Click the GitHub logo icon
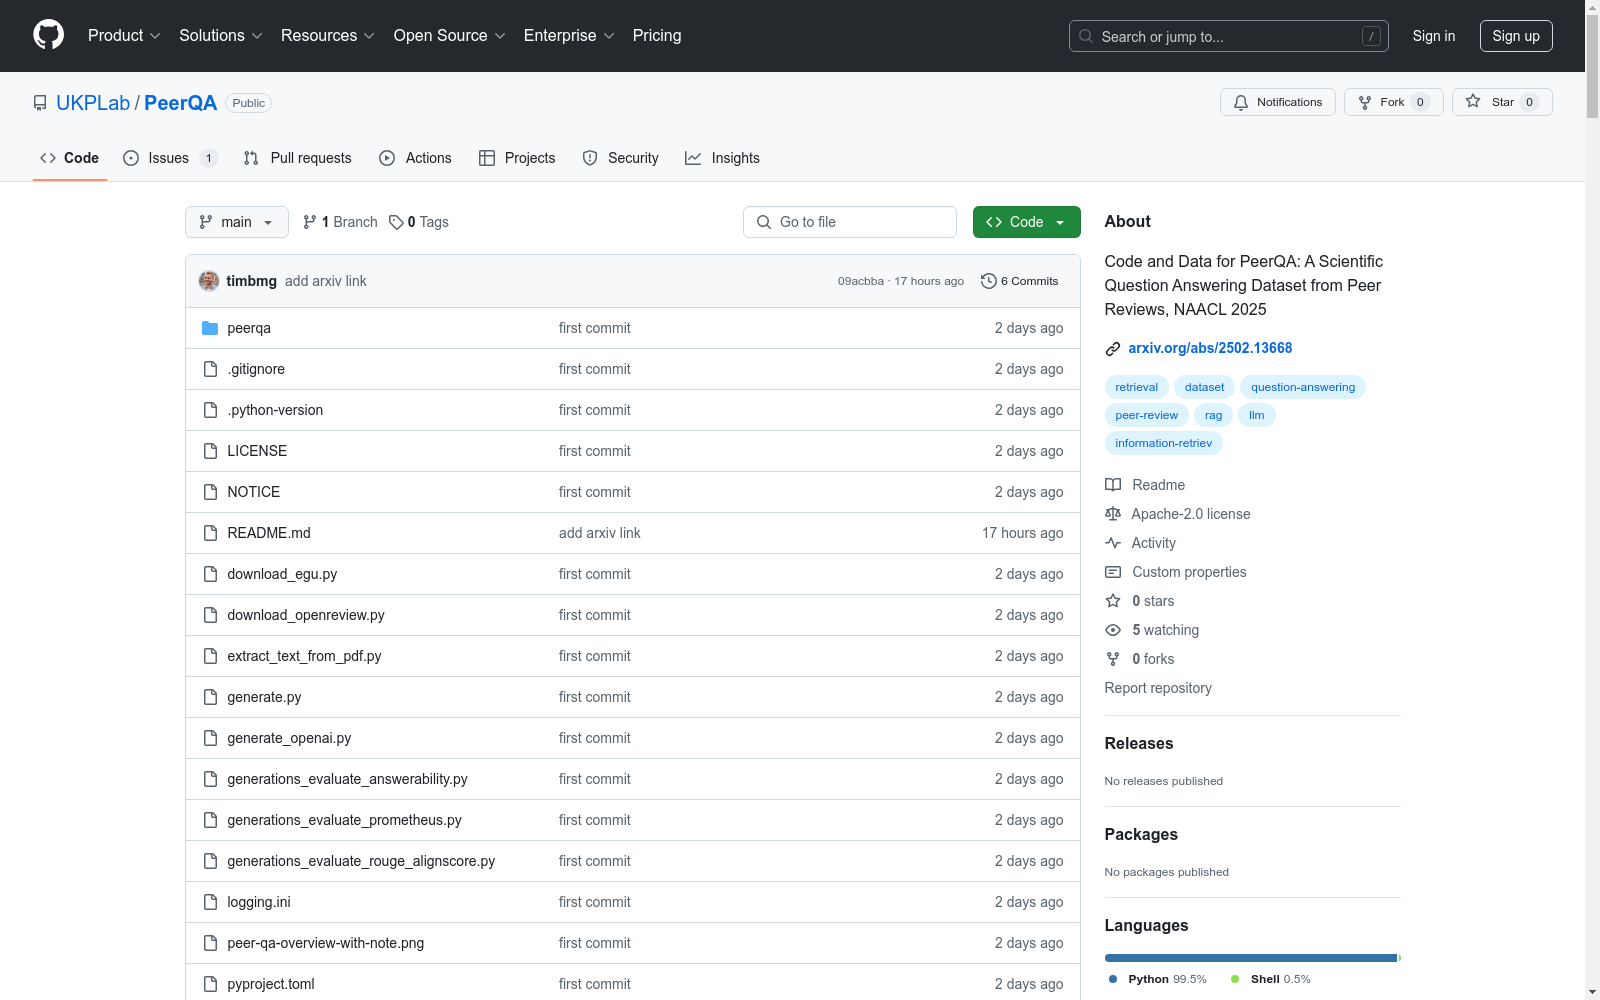Screen dimensions: 1600x1000 (48, 35)
